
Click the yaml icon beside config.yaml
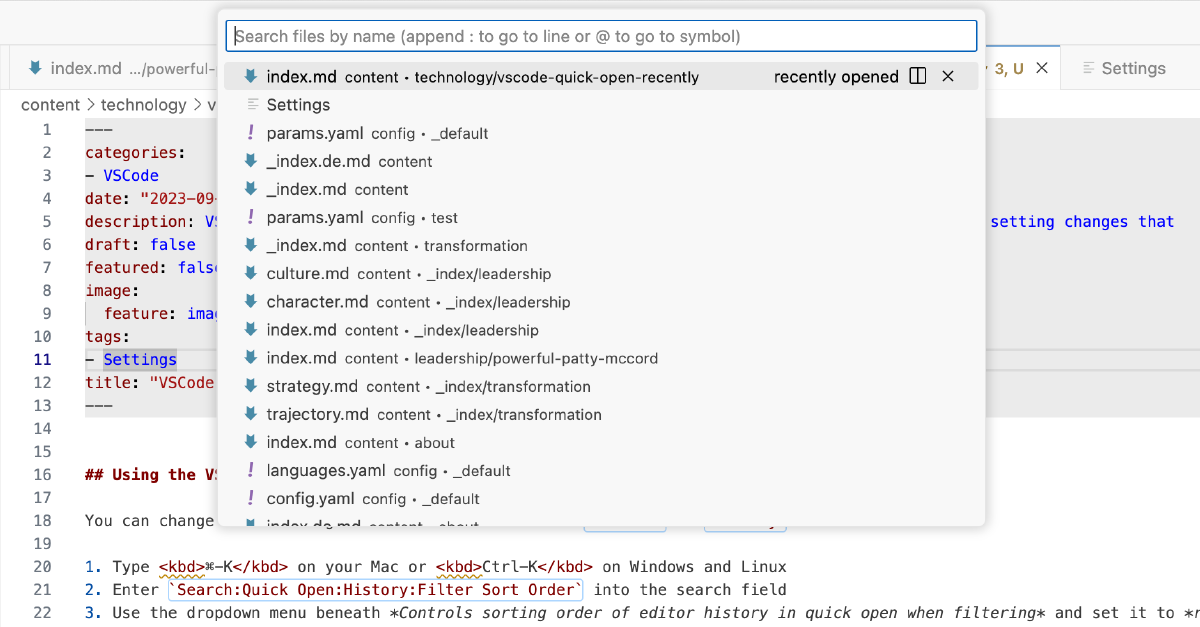point(250,498)
